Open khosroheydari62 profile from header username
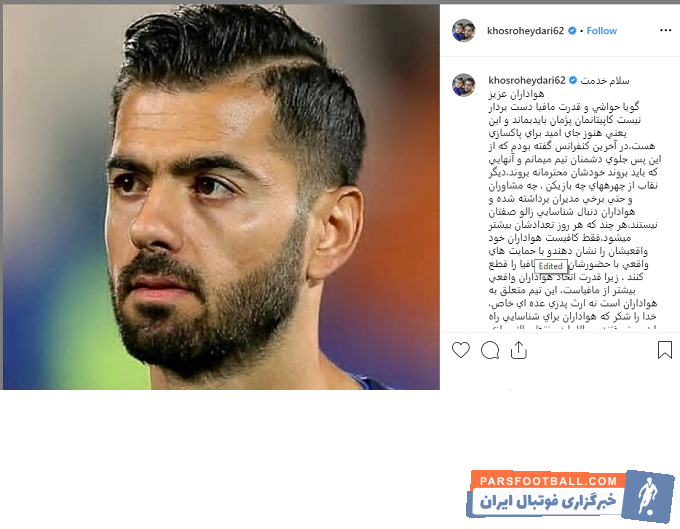This screenshot has width=680, height=529. pos(525,31)
